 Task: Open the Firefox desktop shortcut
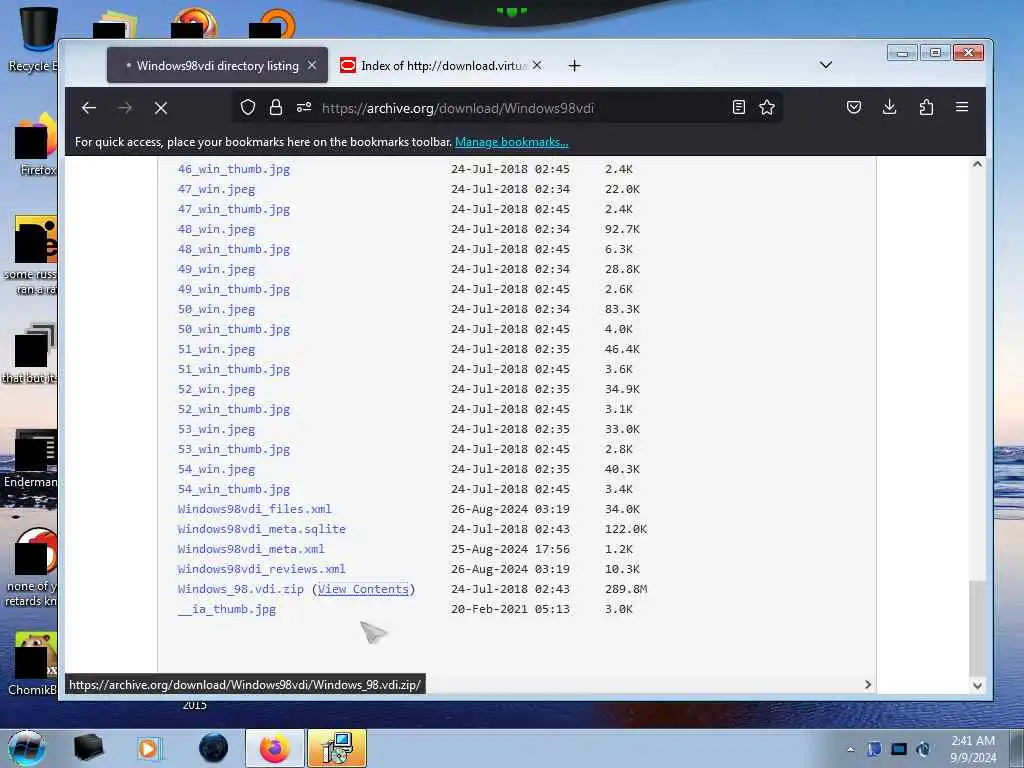click(x=34, y=146)
